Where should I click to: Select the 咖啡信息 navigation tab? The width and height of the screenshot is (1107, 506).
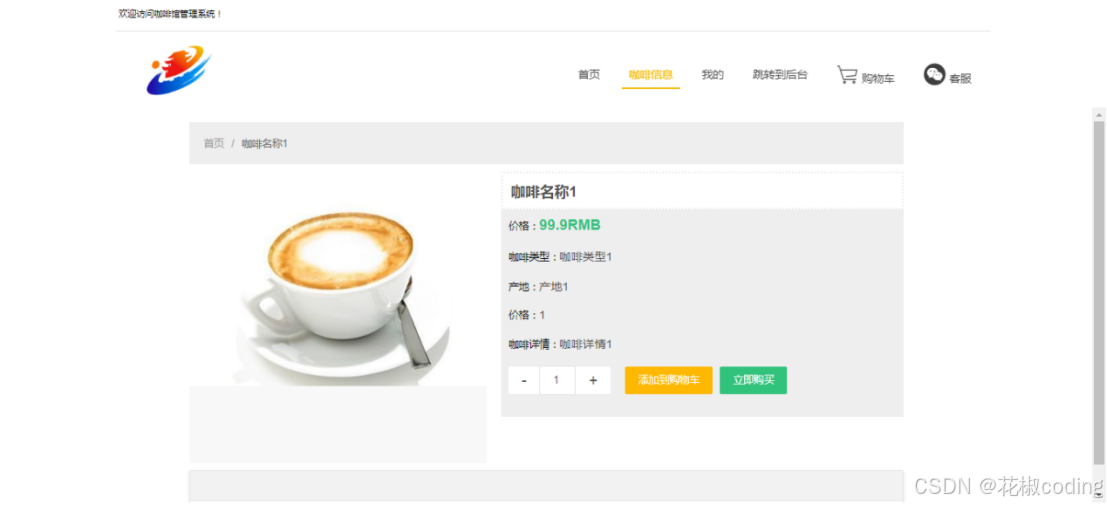click(x=651, y=75)
